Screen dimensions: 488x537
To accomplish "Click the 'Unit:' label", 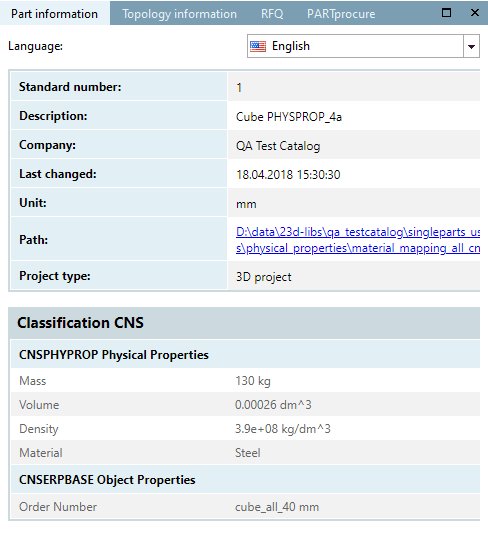I will click(33, 203).
